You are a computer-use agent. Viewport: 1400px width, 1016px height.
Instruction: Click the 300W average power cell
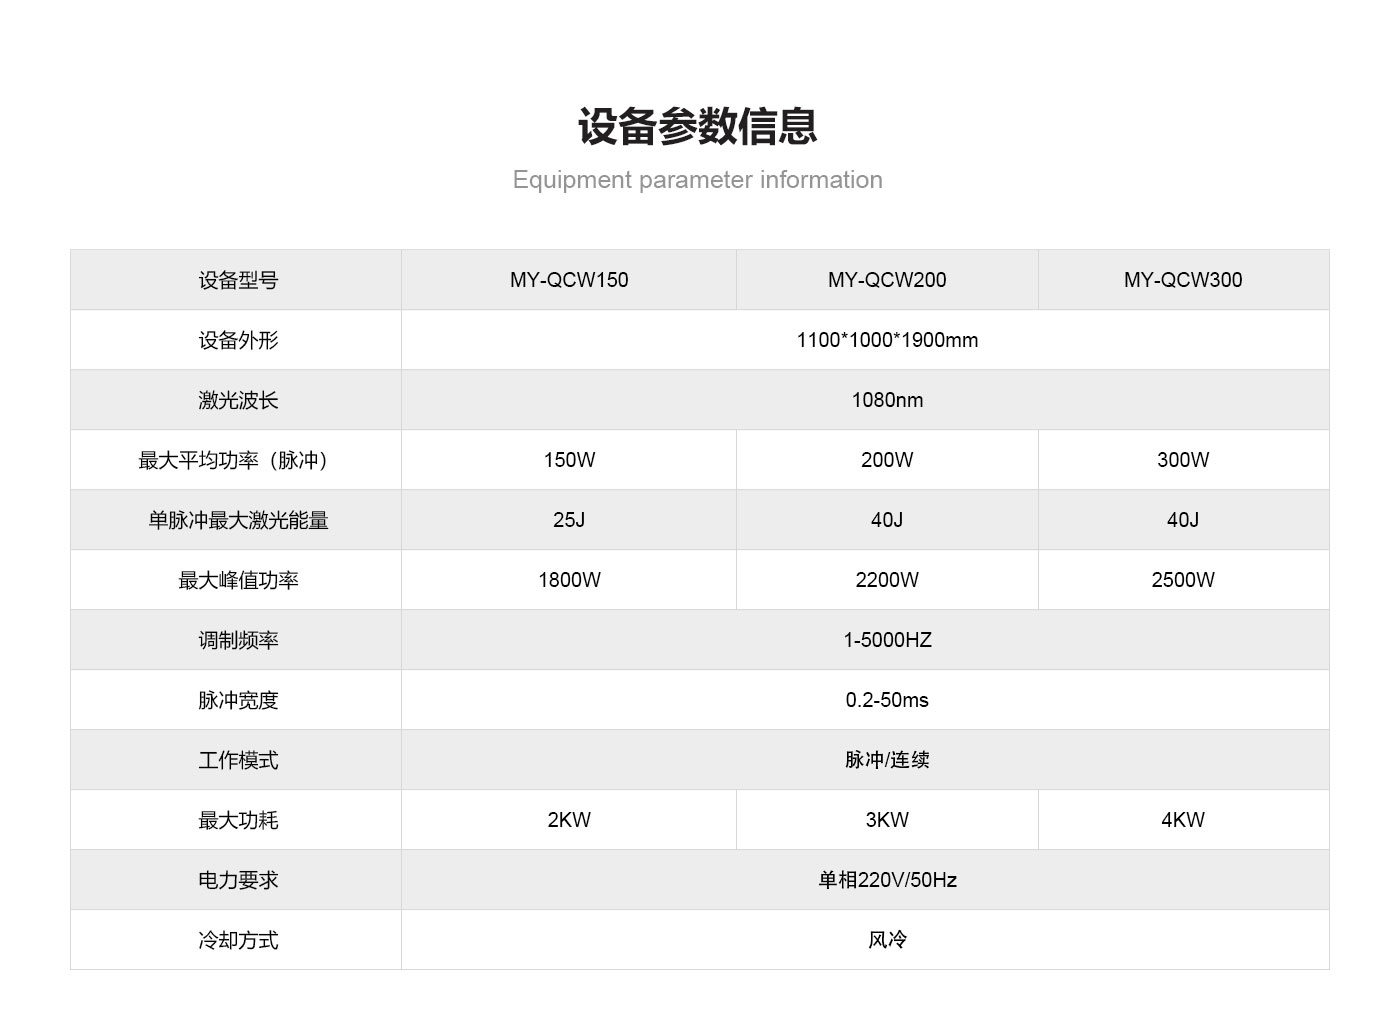click(x=1182, y=460)
